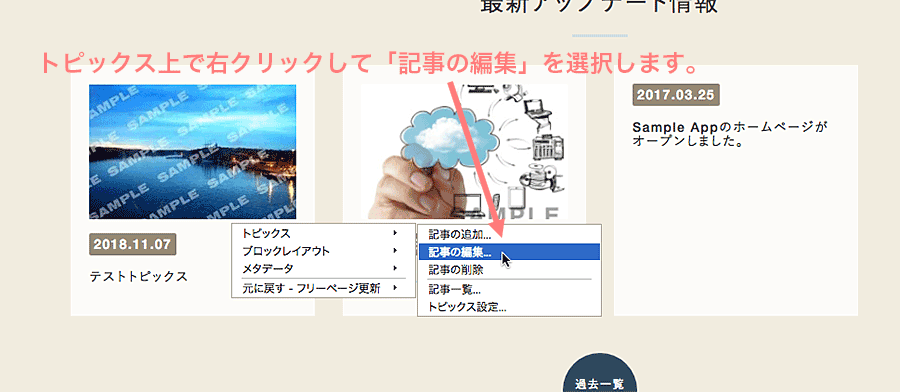Expand the 元に戻す submenu arrow
This screenshot has width=900, height=392.
coord(395,288)
